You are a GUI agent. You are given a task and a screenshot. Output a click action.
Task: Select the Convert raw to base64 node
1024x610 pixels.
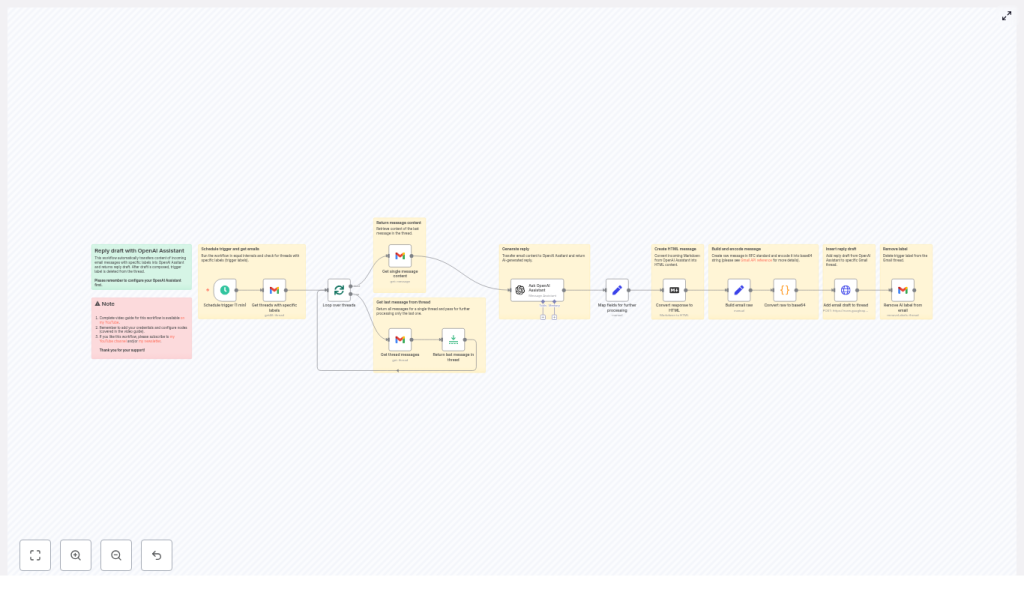tap(784, 290)
